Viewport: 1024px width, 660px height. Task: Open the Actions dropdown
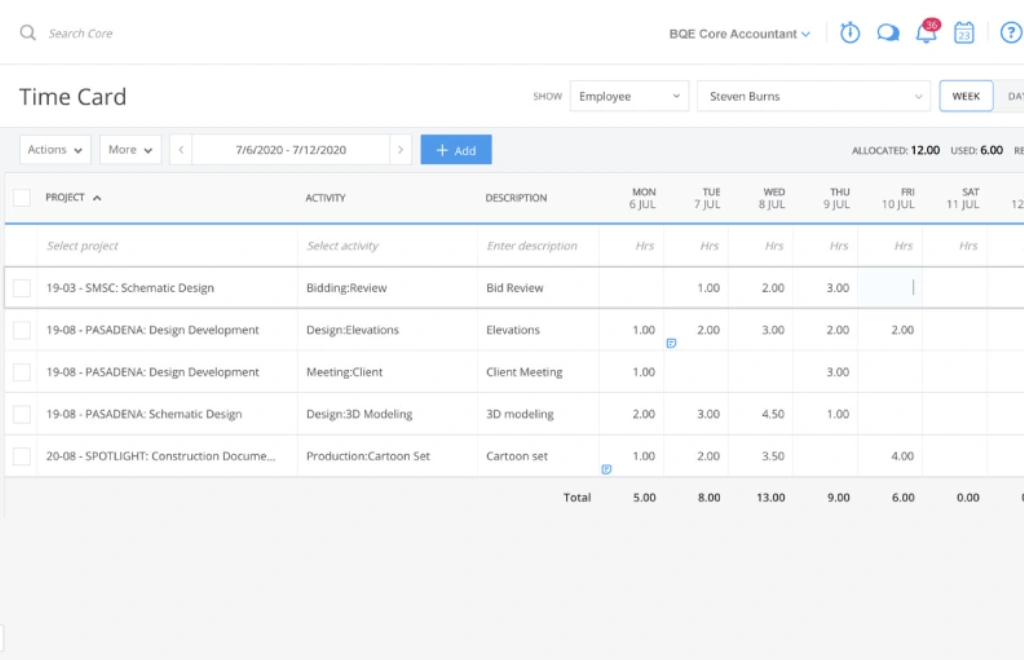(55, 150)
